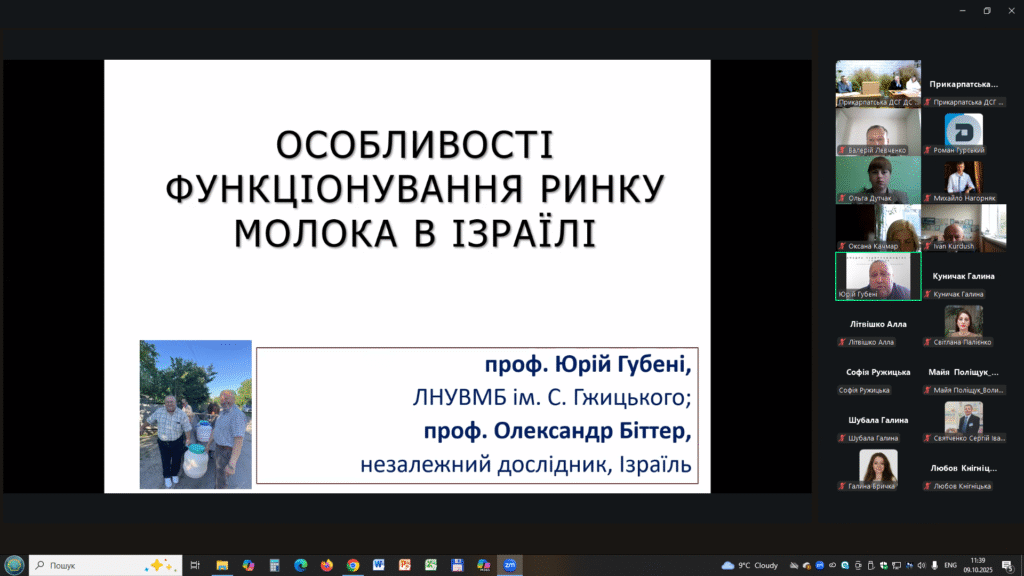Click the presenters' photo on the slide
Viewport: 1024px width, 576px height.
[195, 414]
